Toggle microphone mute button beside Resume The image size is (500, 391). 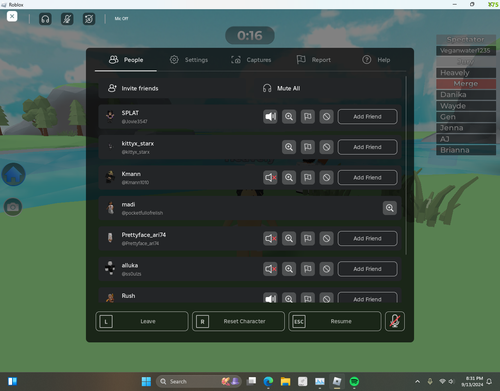tap(395, 321)
